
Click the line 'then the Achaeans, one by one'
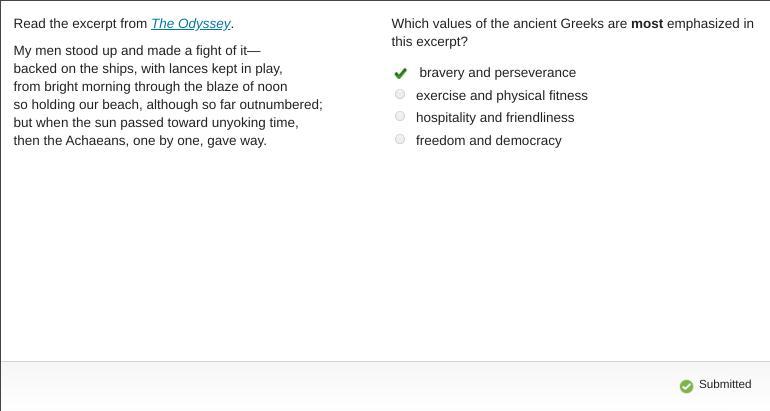pos(139,140)
